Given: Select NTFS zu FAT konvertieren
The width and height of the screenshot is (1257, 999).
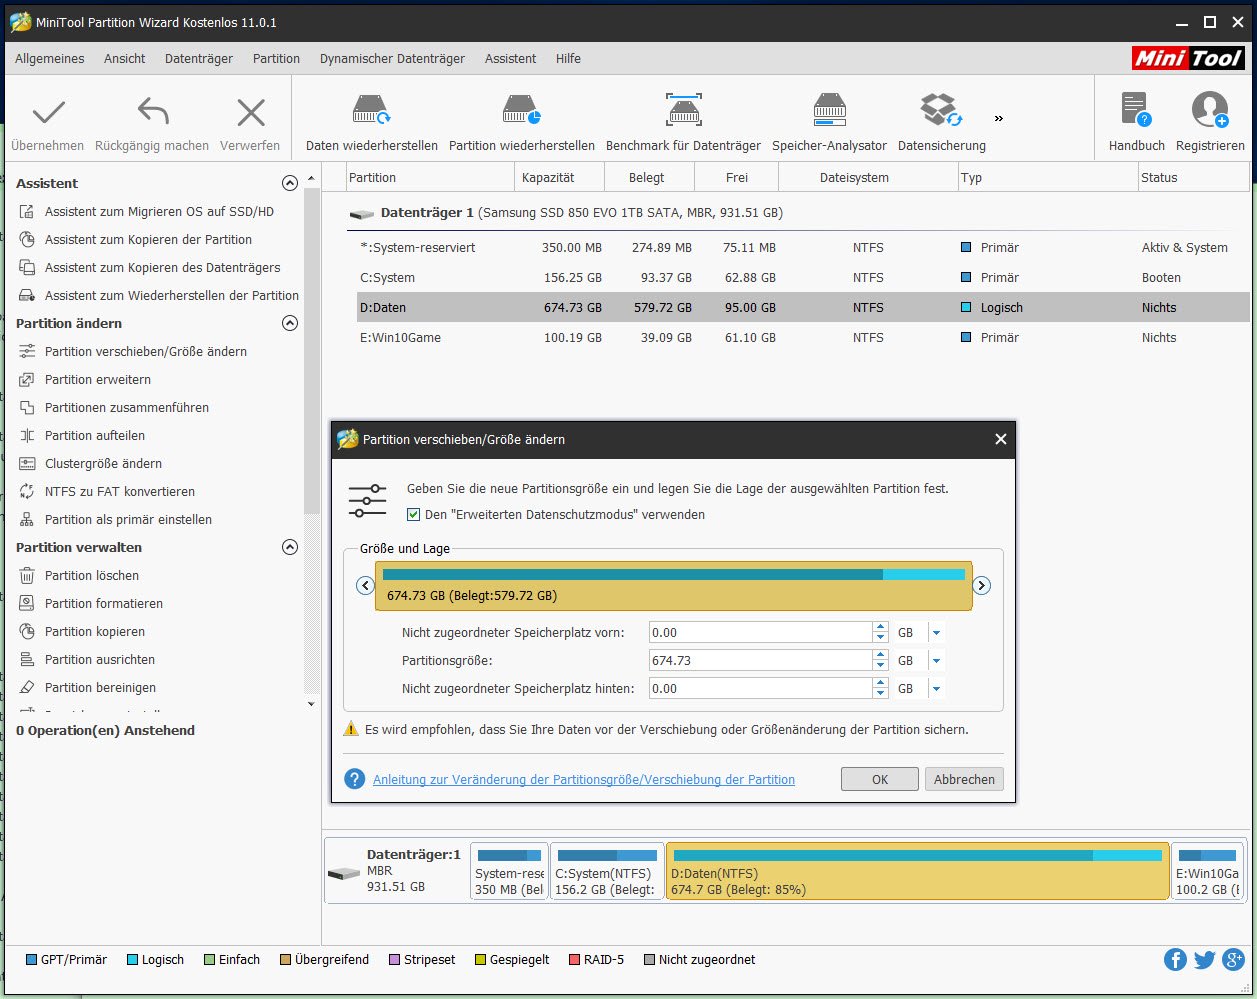Looking at the screenshot, I should click(x=120, y=491).
